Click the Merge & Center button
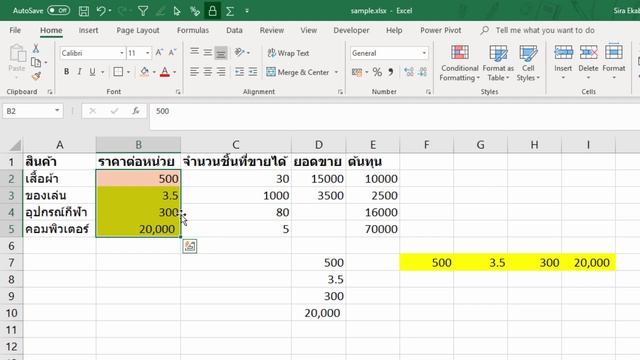This screenshot has width=640, height=360. click(298, 72)
